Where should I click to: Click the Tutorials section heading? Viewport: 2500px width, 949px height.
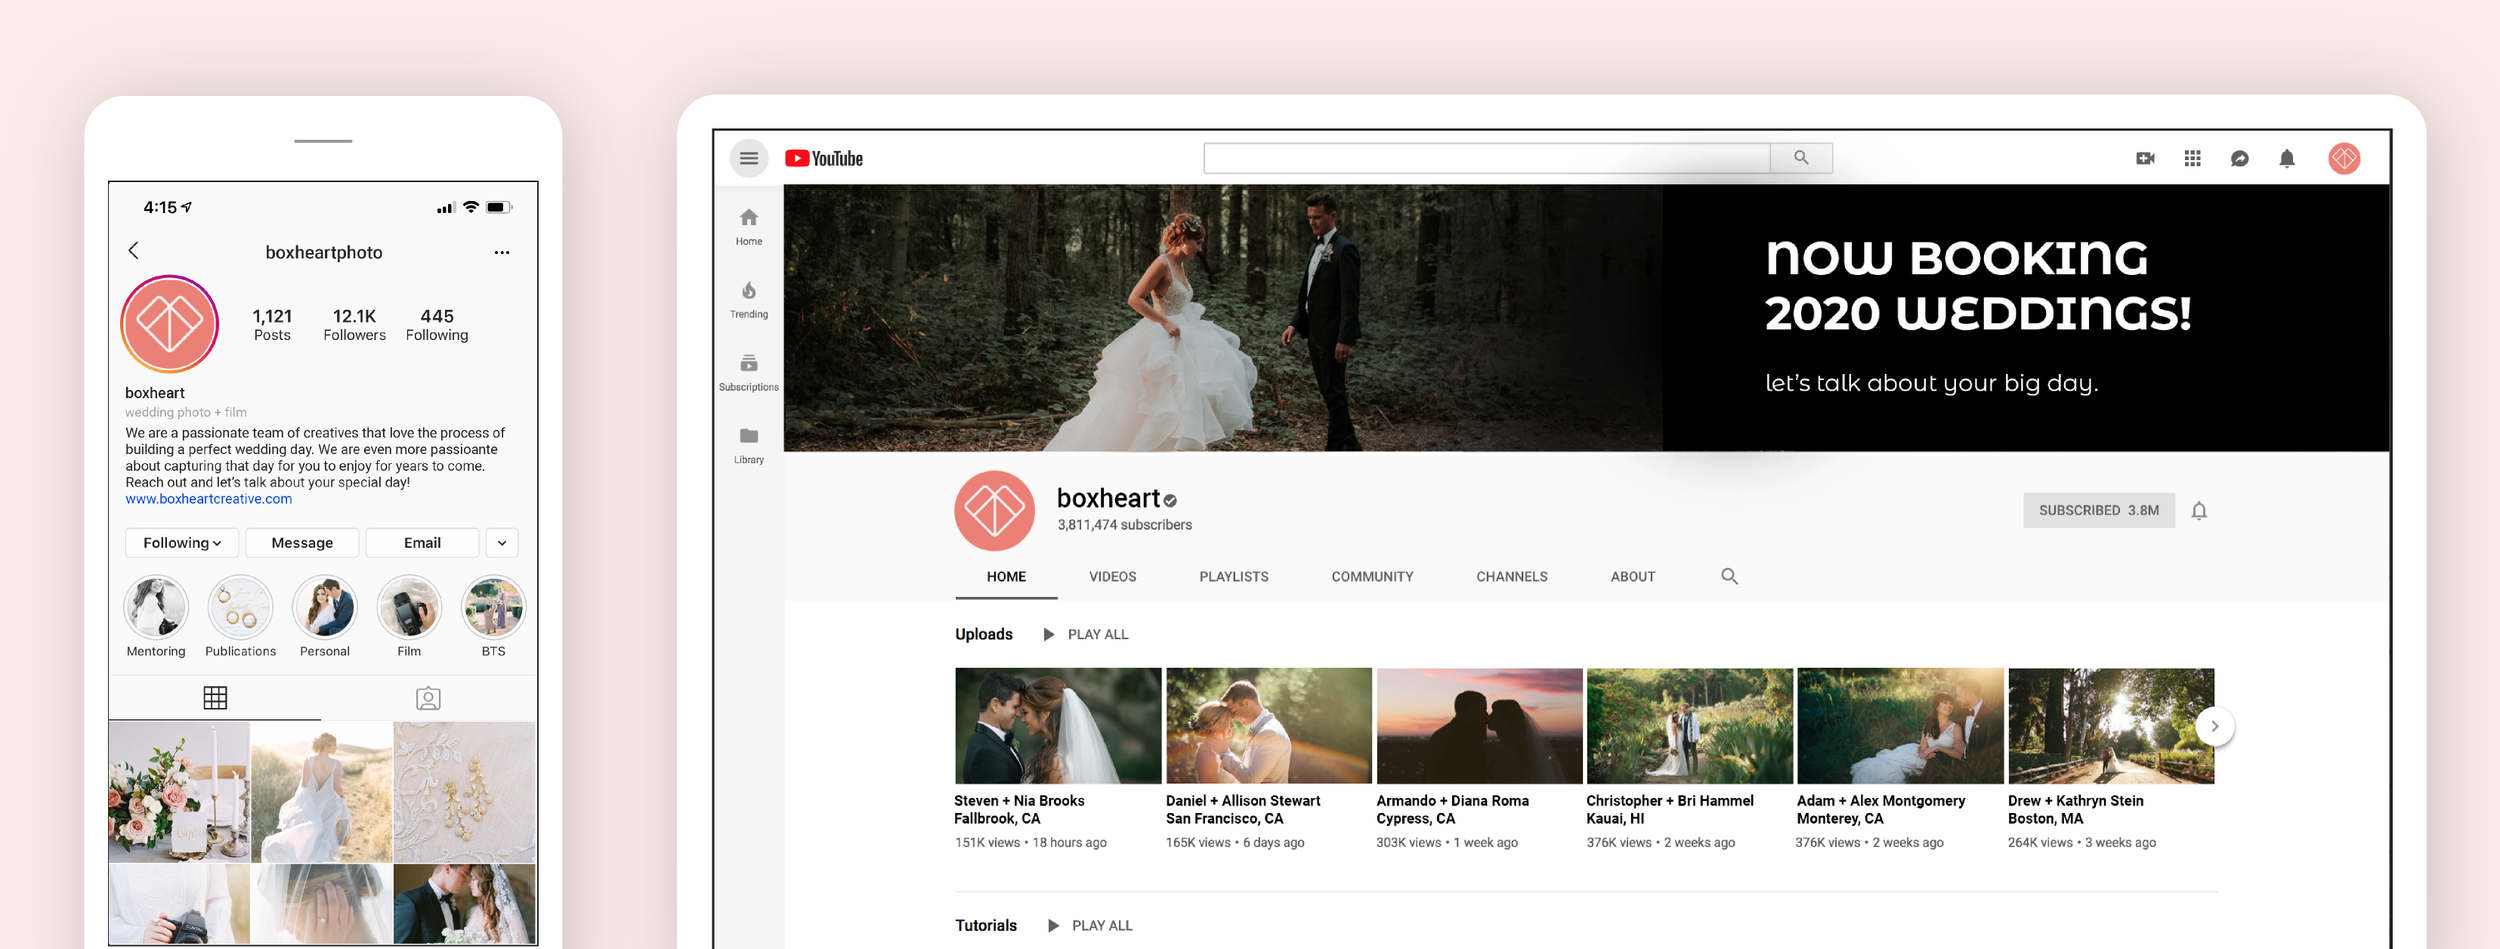point(986,925)
